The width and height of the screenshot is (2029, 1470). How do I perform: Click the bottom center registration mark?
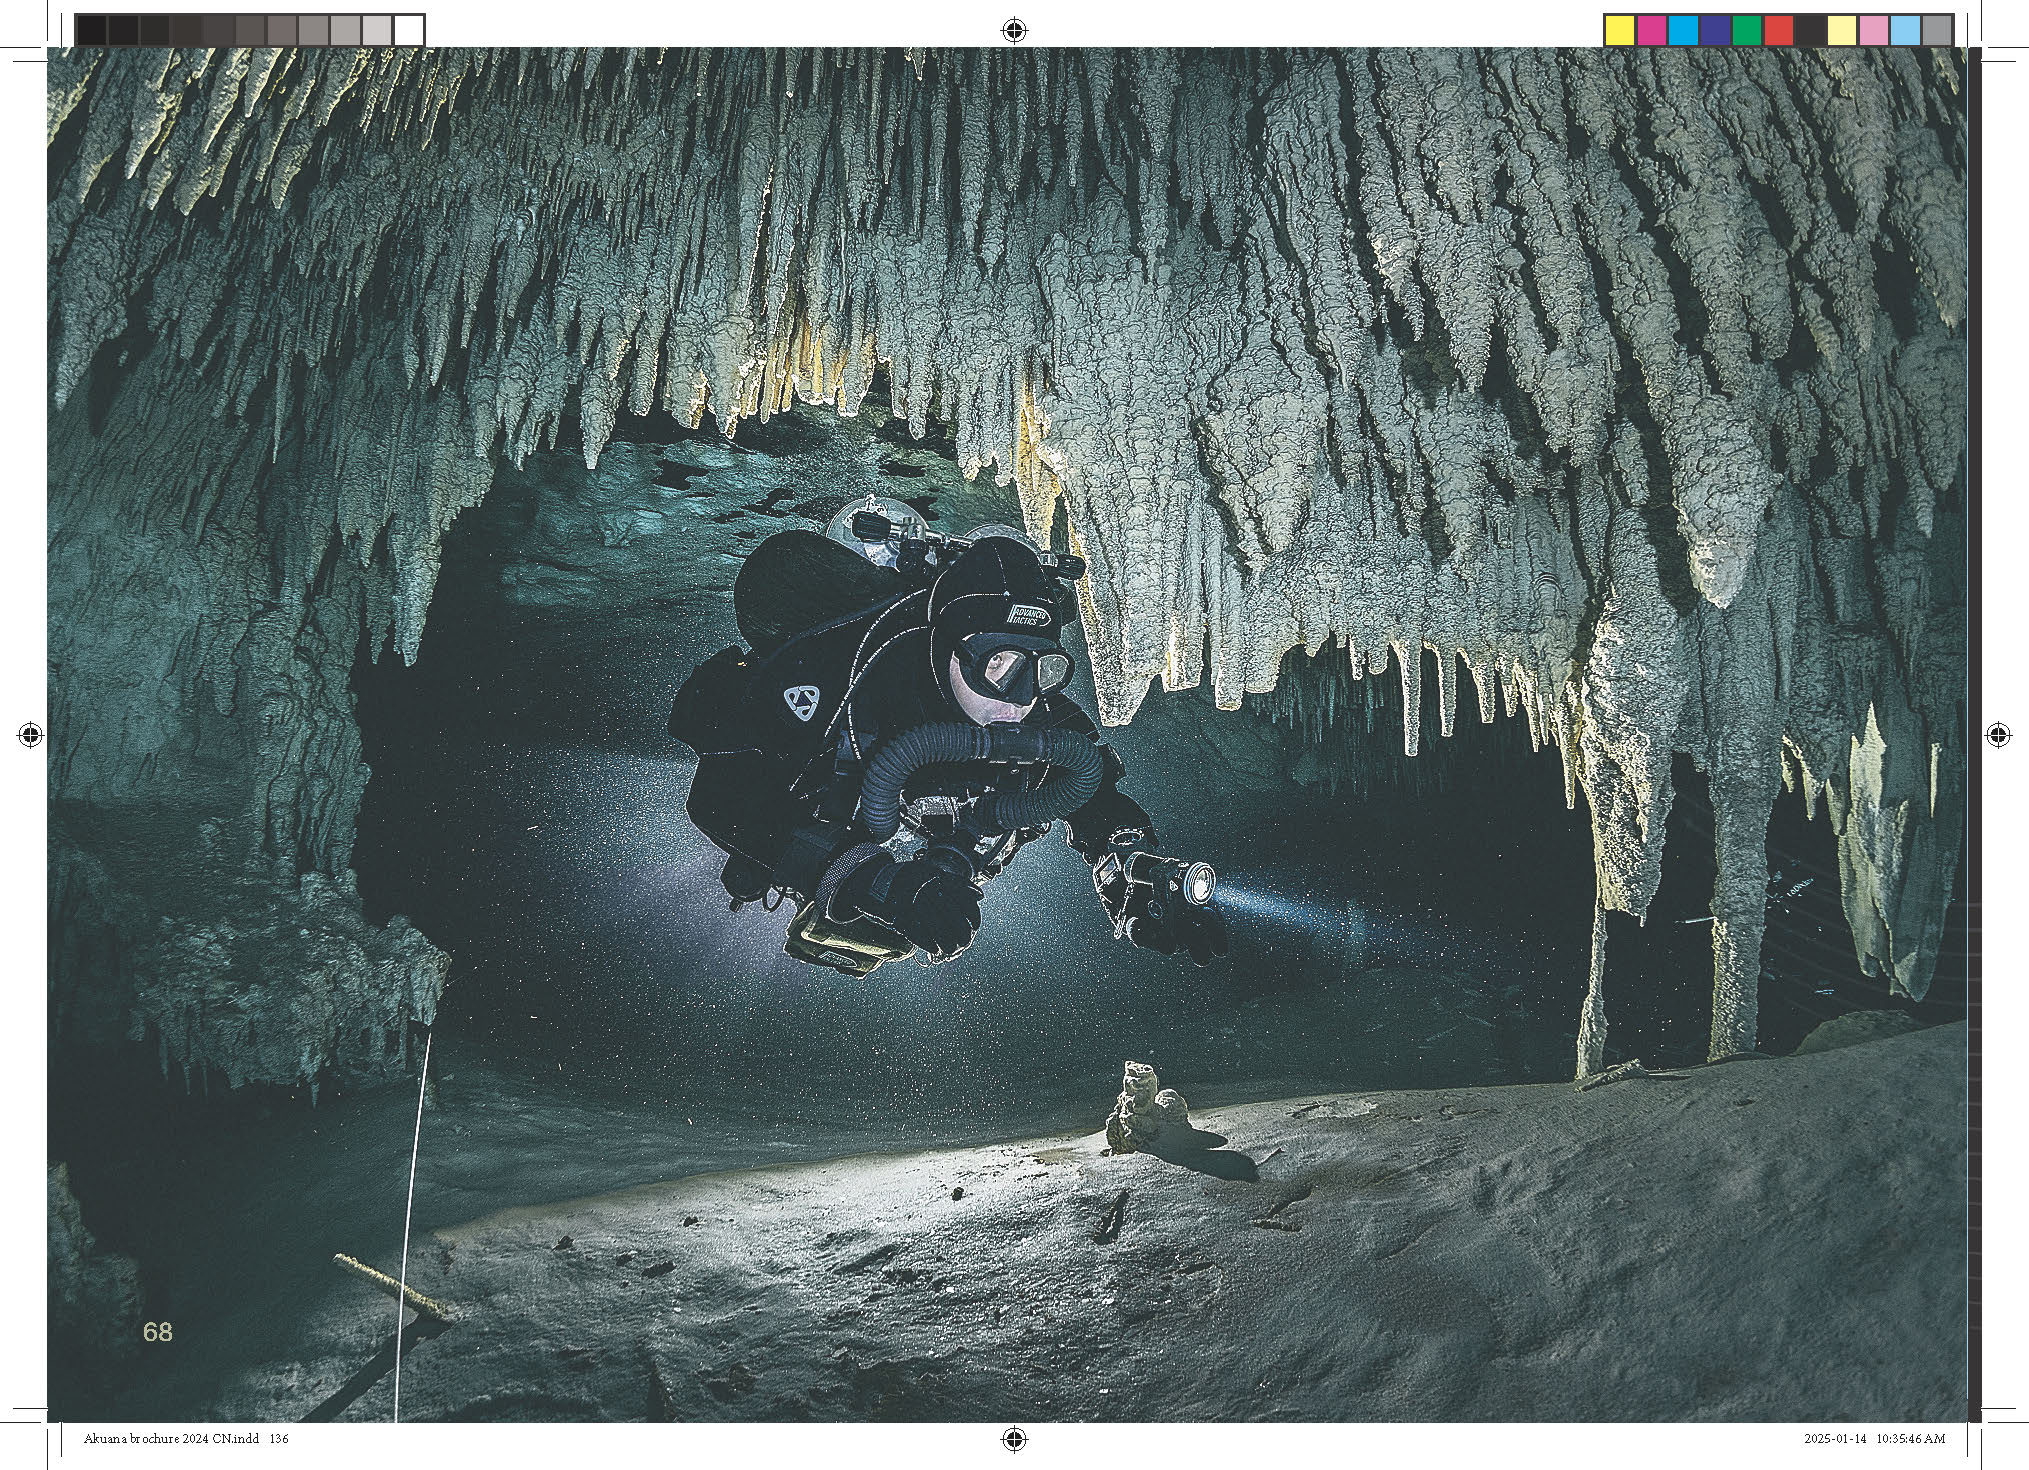[x=1014, y=1438]
